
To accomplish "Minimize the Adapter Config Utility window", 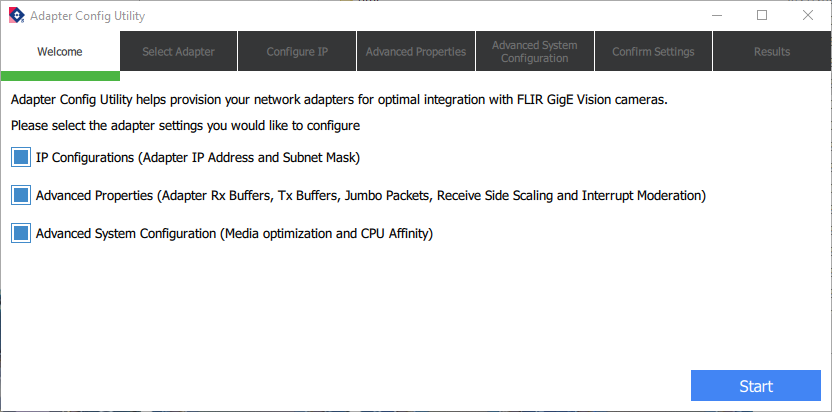I will point(716,16).
